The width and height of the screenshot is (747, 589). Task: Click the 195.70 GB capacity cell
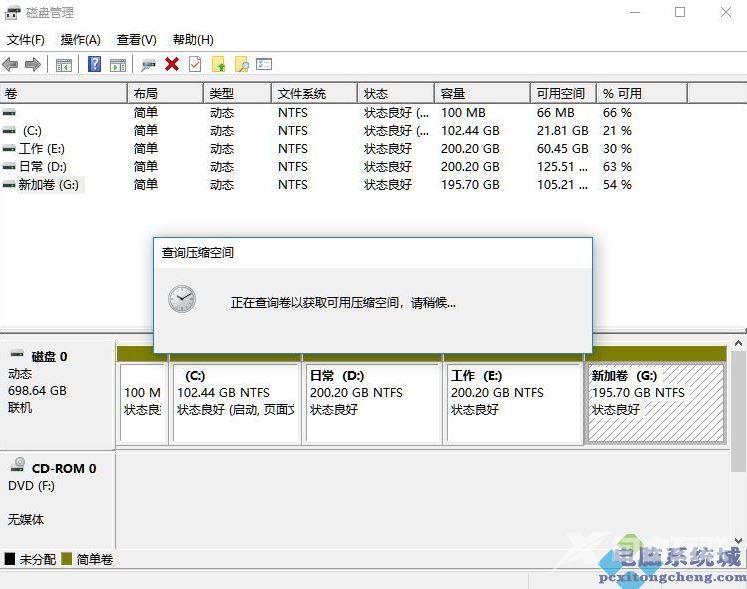pos(470,185)
